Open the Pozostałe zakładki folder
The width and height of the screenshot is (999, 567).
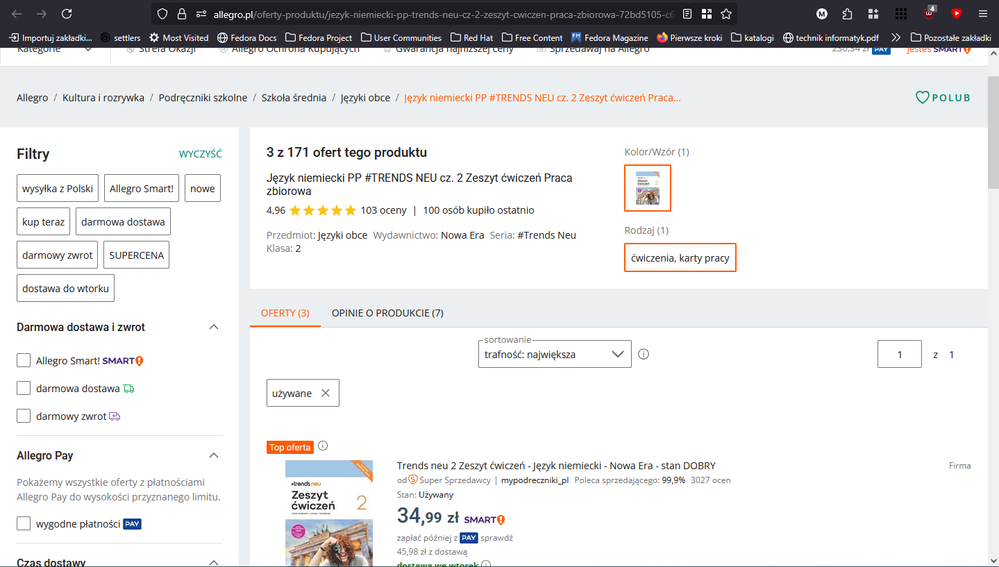(951, 38)
